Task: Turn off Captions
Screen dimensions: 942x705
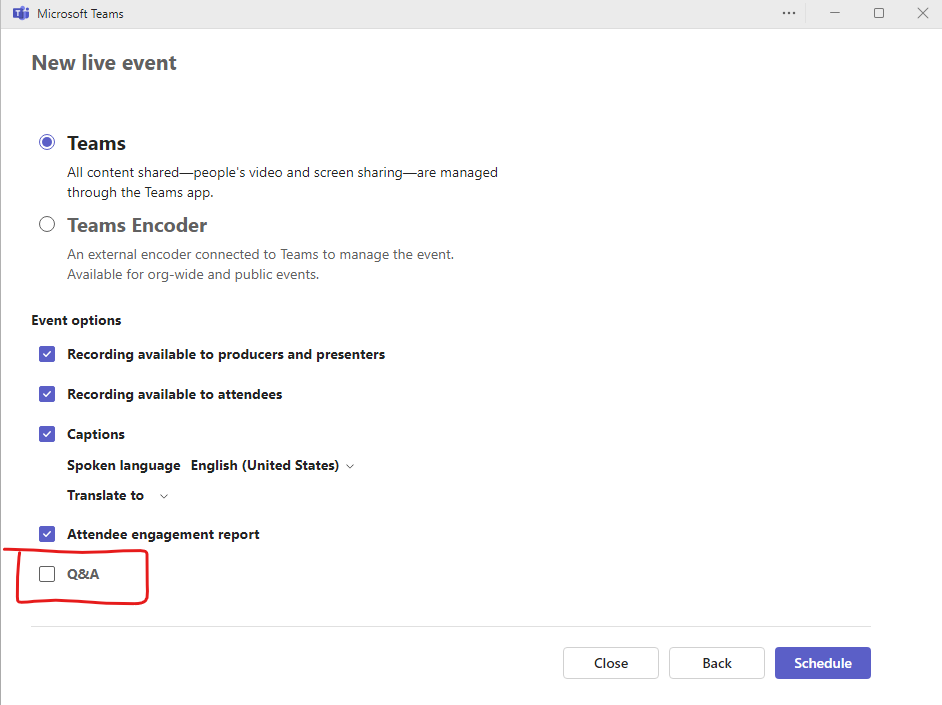Action: coord(46,433)
